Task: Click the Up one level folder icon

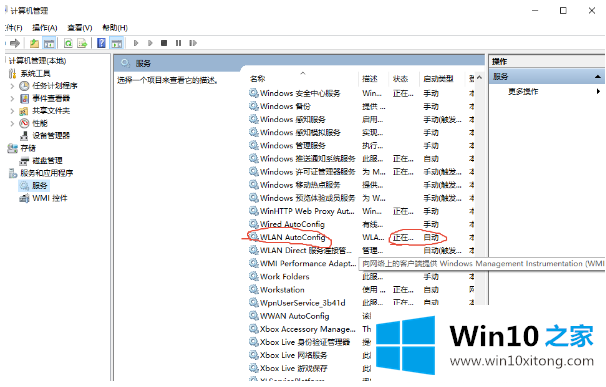Action: point(34,43)
